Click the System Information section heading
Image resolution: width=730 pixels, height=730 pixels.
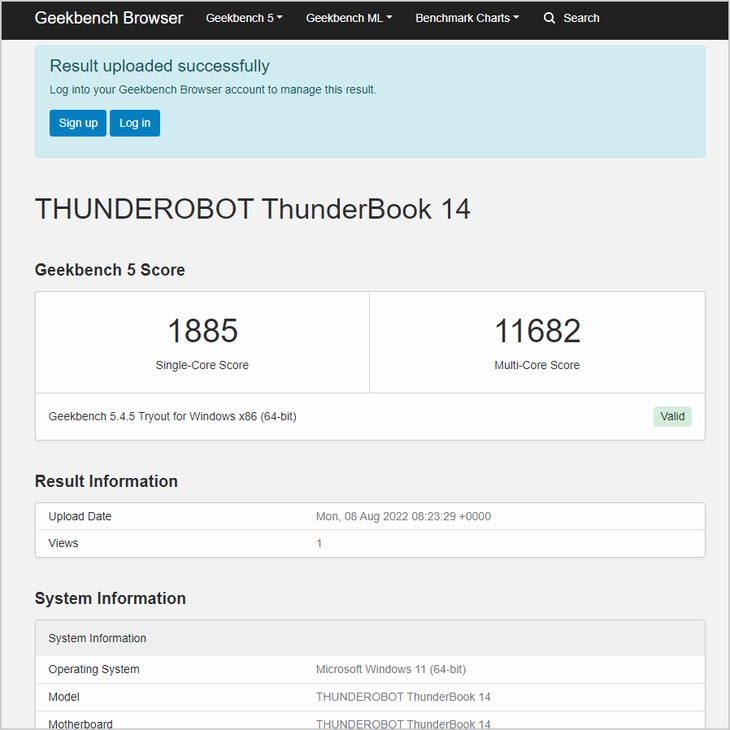tap(110, 598)
